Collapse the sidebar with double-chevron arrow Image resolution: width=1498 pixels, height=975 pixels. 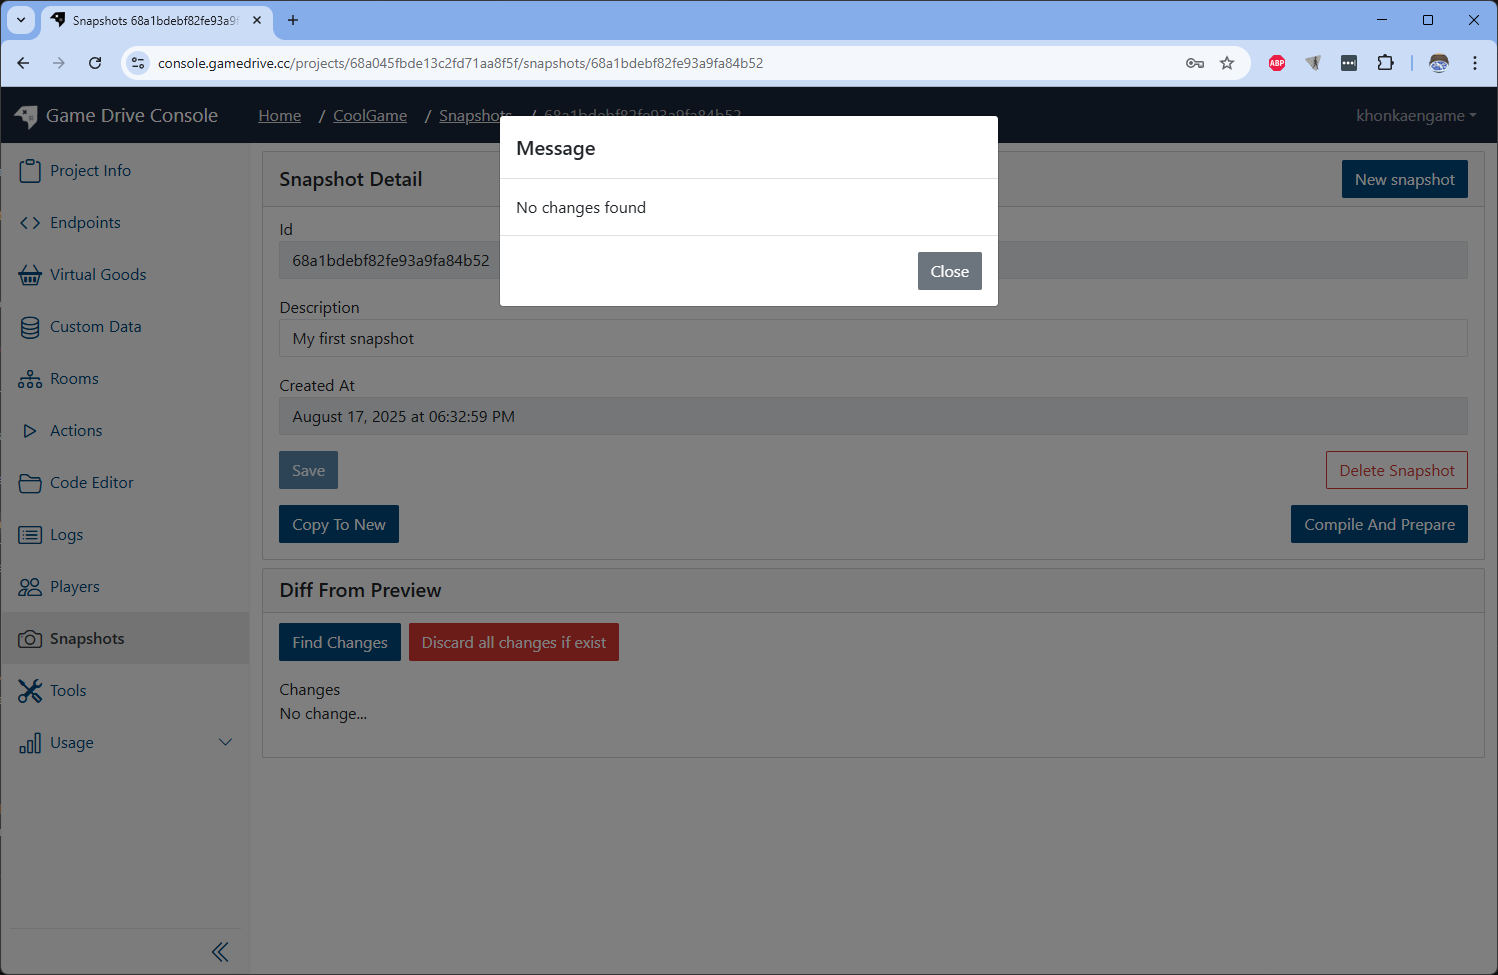[220, 952]
